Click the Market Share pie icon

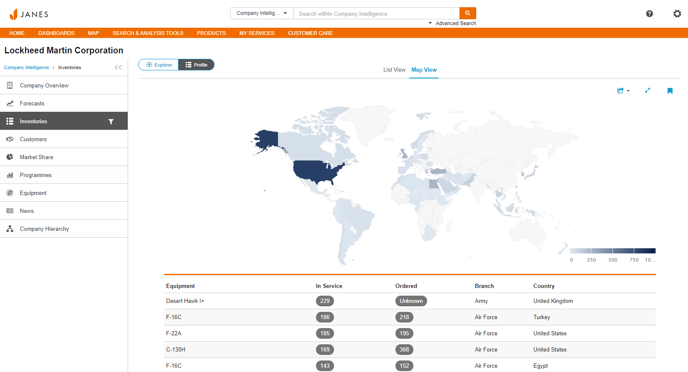(10, 157)
